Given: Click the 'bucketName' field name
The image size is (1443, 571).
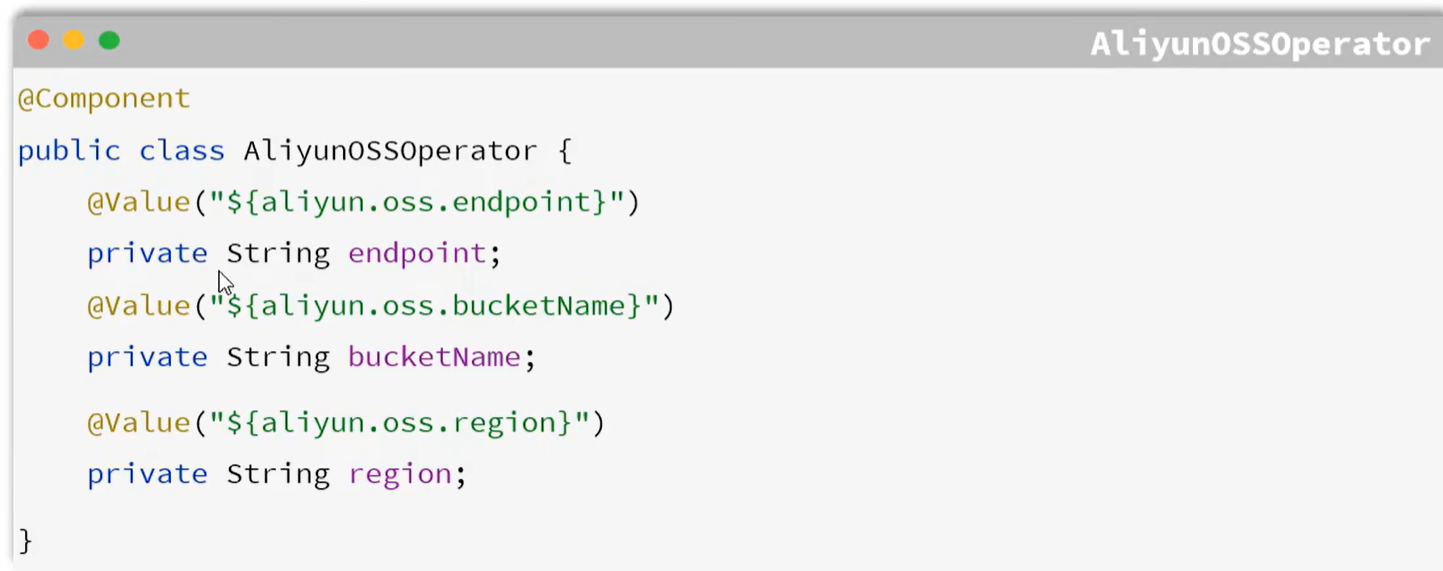Looking at the screenshot, I should point(435,357).
